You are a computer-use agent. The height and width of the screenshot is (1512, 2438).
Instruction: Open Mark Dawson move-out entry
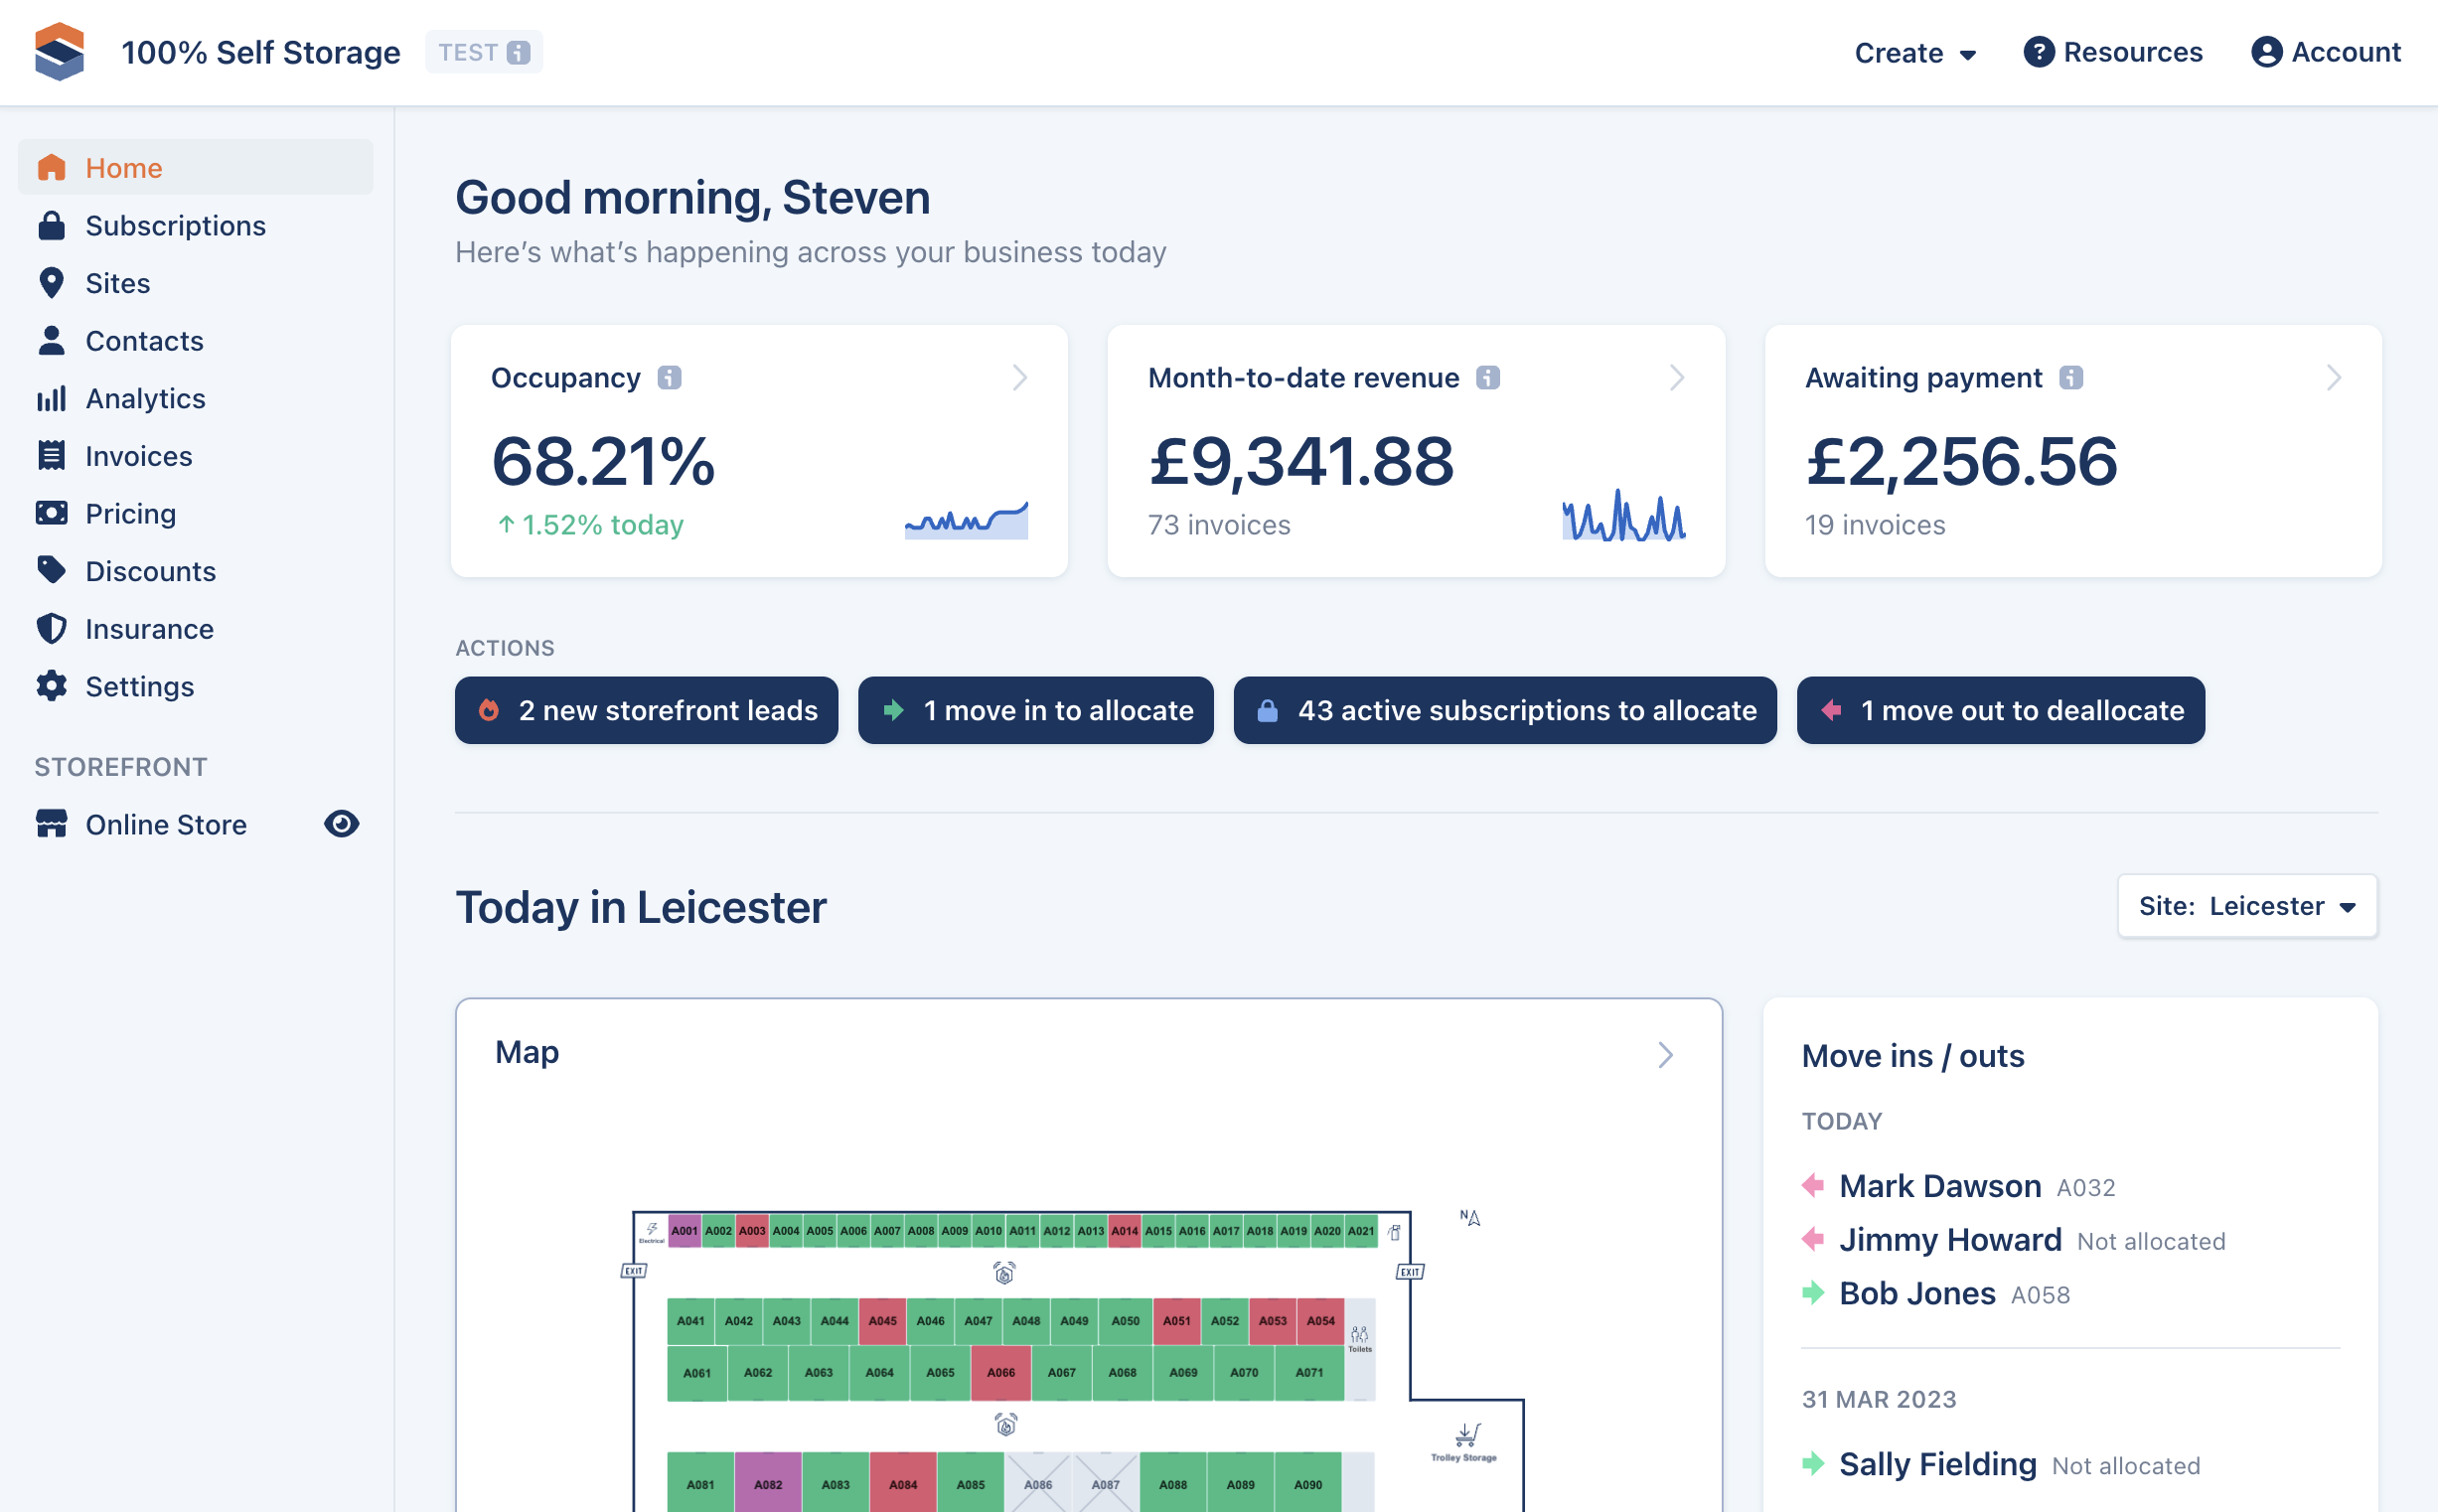[1939, 1186]
